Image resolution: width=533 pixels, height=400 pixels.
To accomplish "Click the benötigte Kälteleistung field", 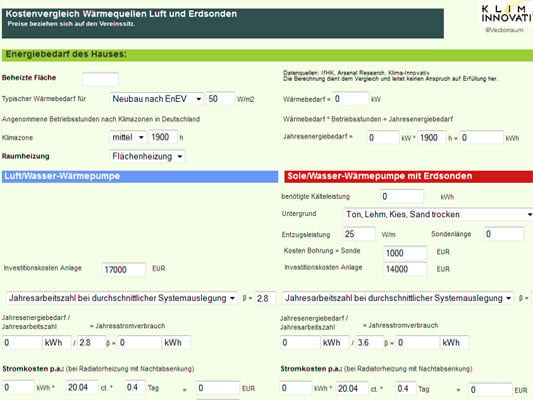I will pos(402,196).
